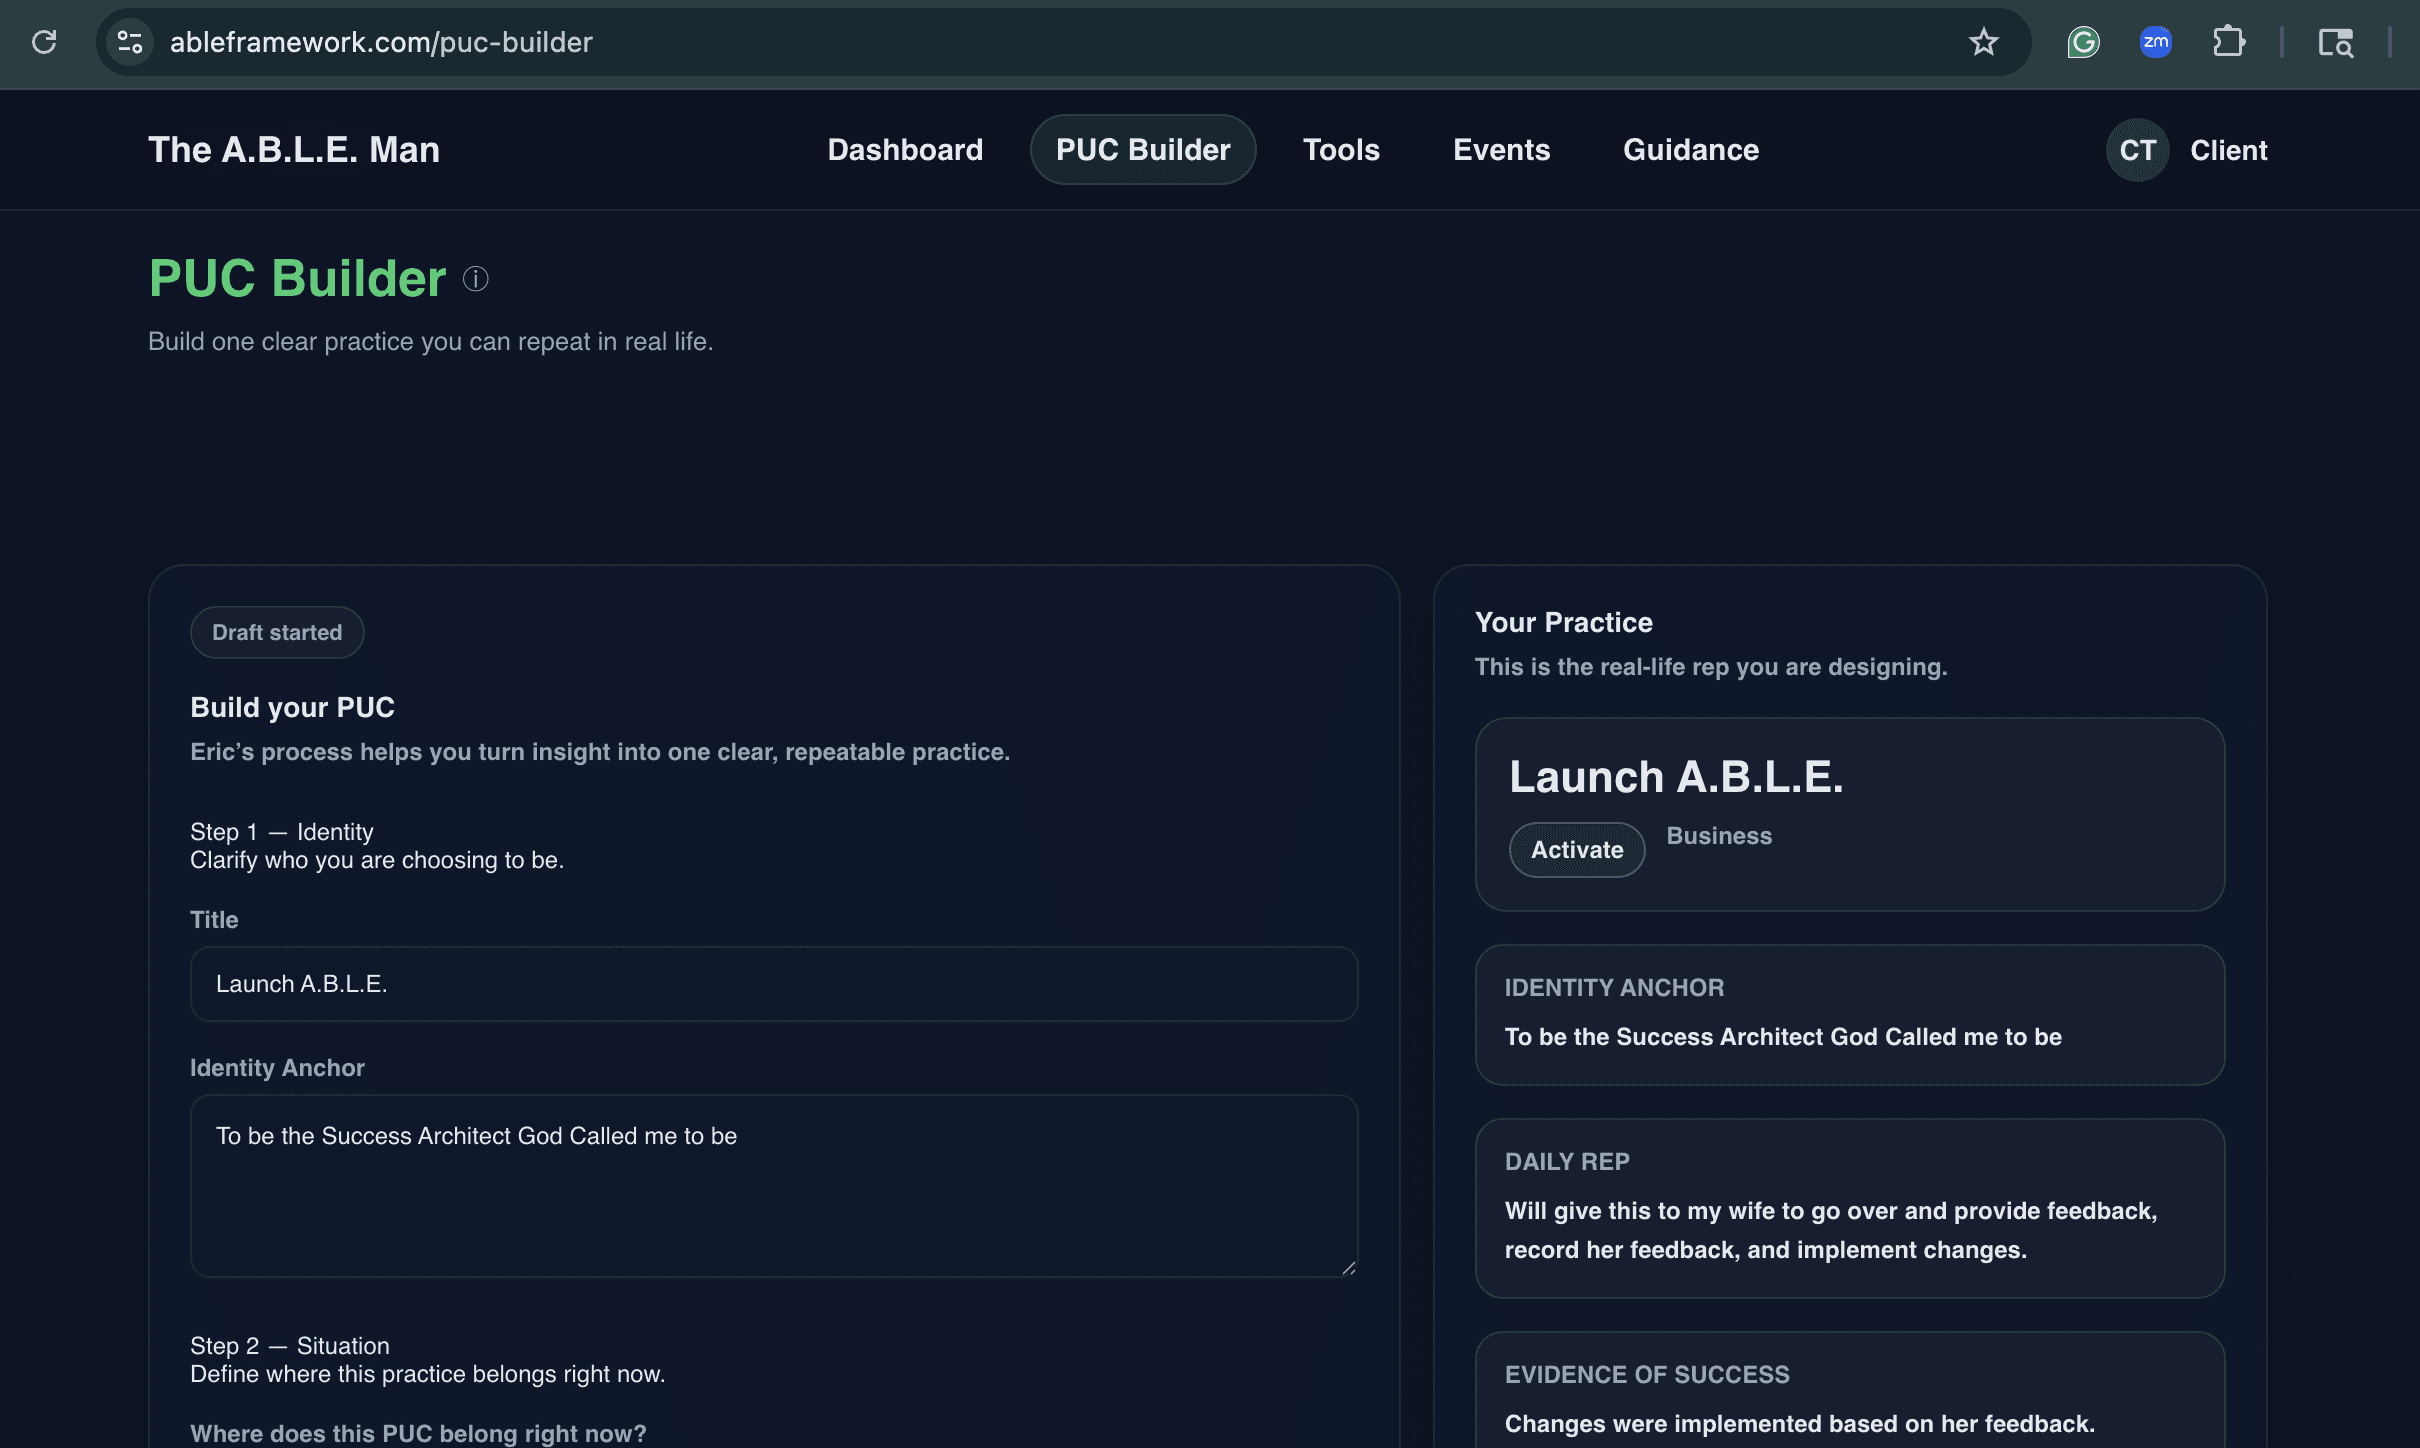Image resolution: width=2420 pixels, height=1448 pixels.
Task: Click the Zoom extension icon
Action: 2155,42
